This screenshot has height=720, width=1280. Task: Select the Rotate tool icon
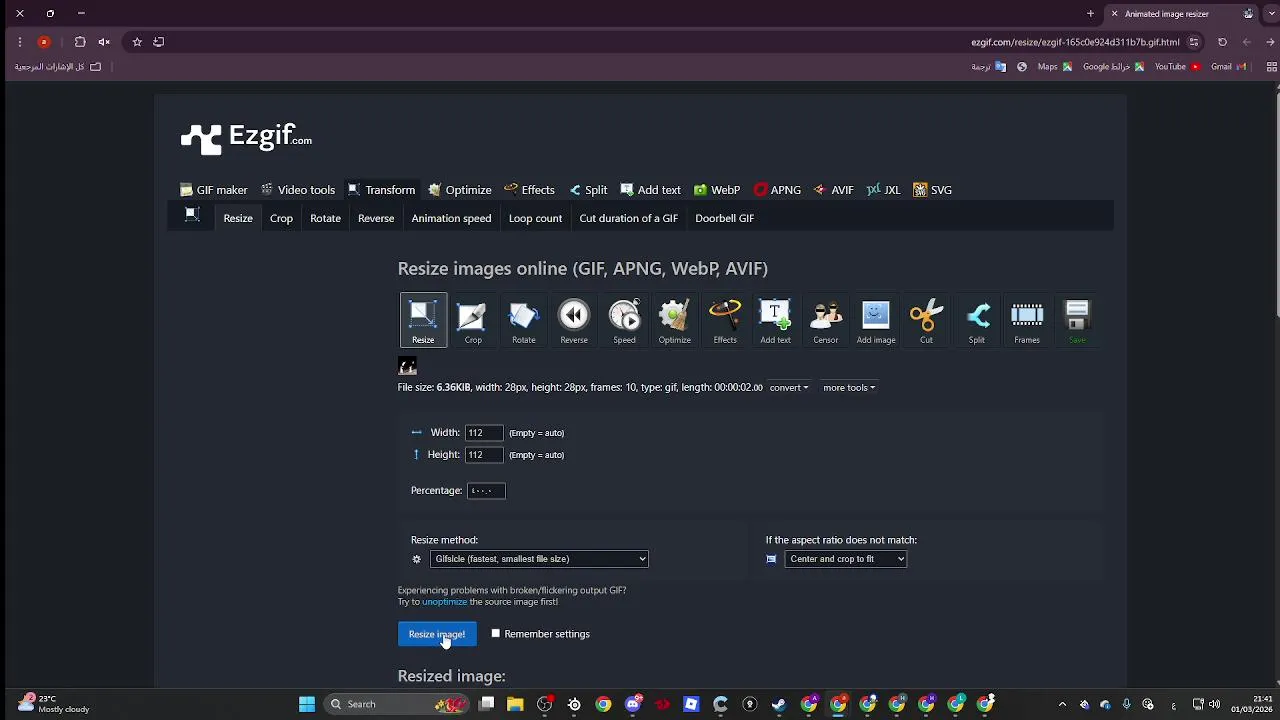(x=524, y=322)
